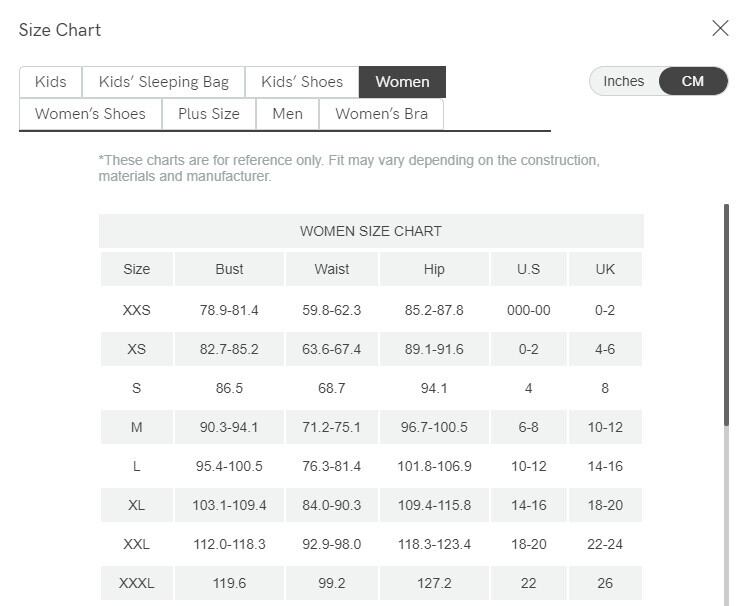Click the XL size row label
Screen dimensions: 747x606
coord(137,505)
